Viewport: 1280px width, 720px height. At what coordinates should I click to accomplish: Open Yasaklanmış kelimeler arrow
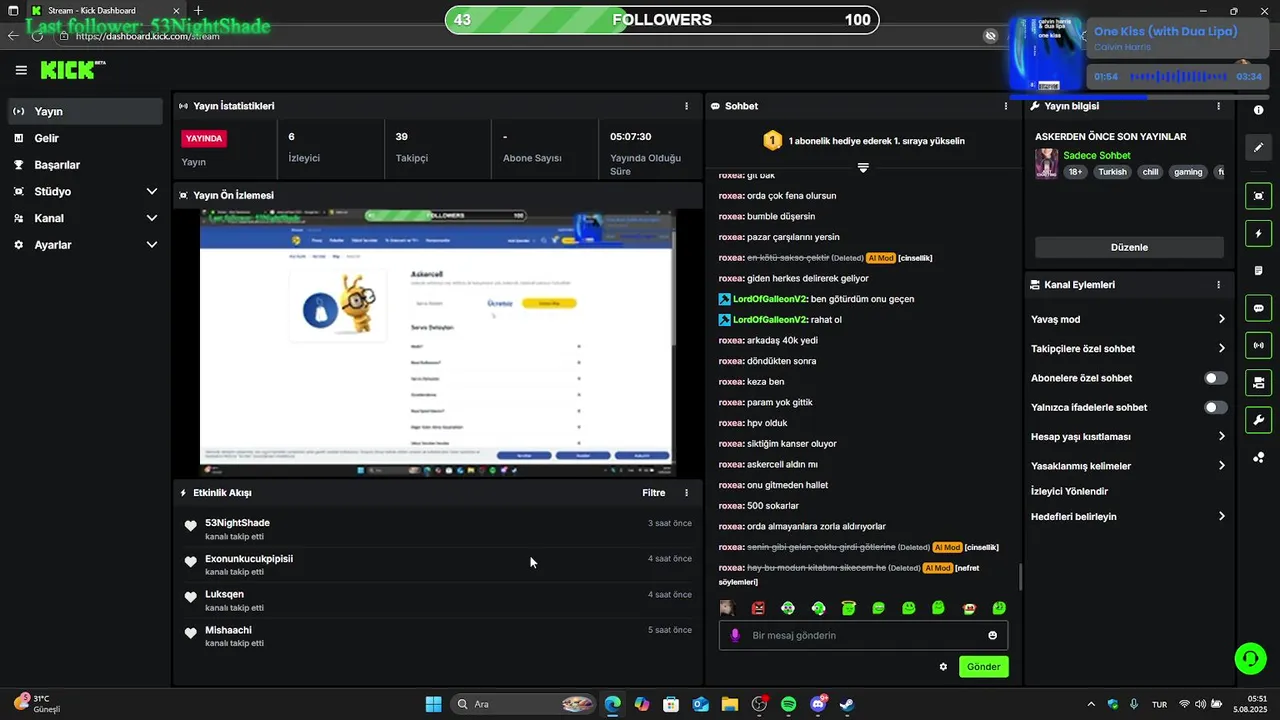click(1221, 466)
